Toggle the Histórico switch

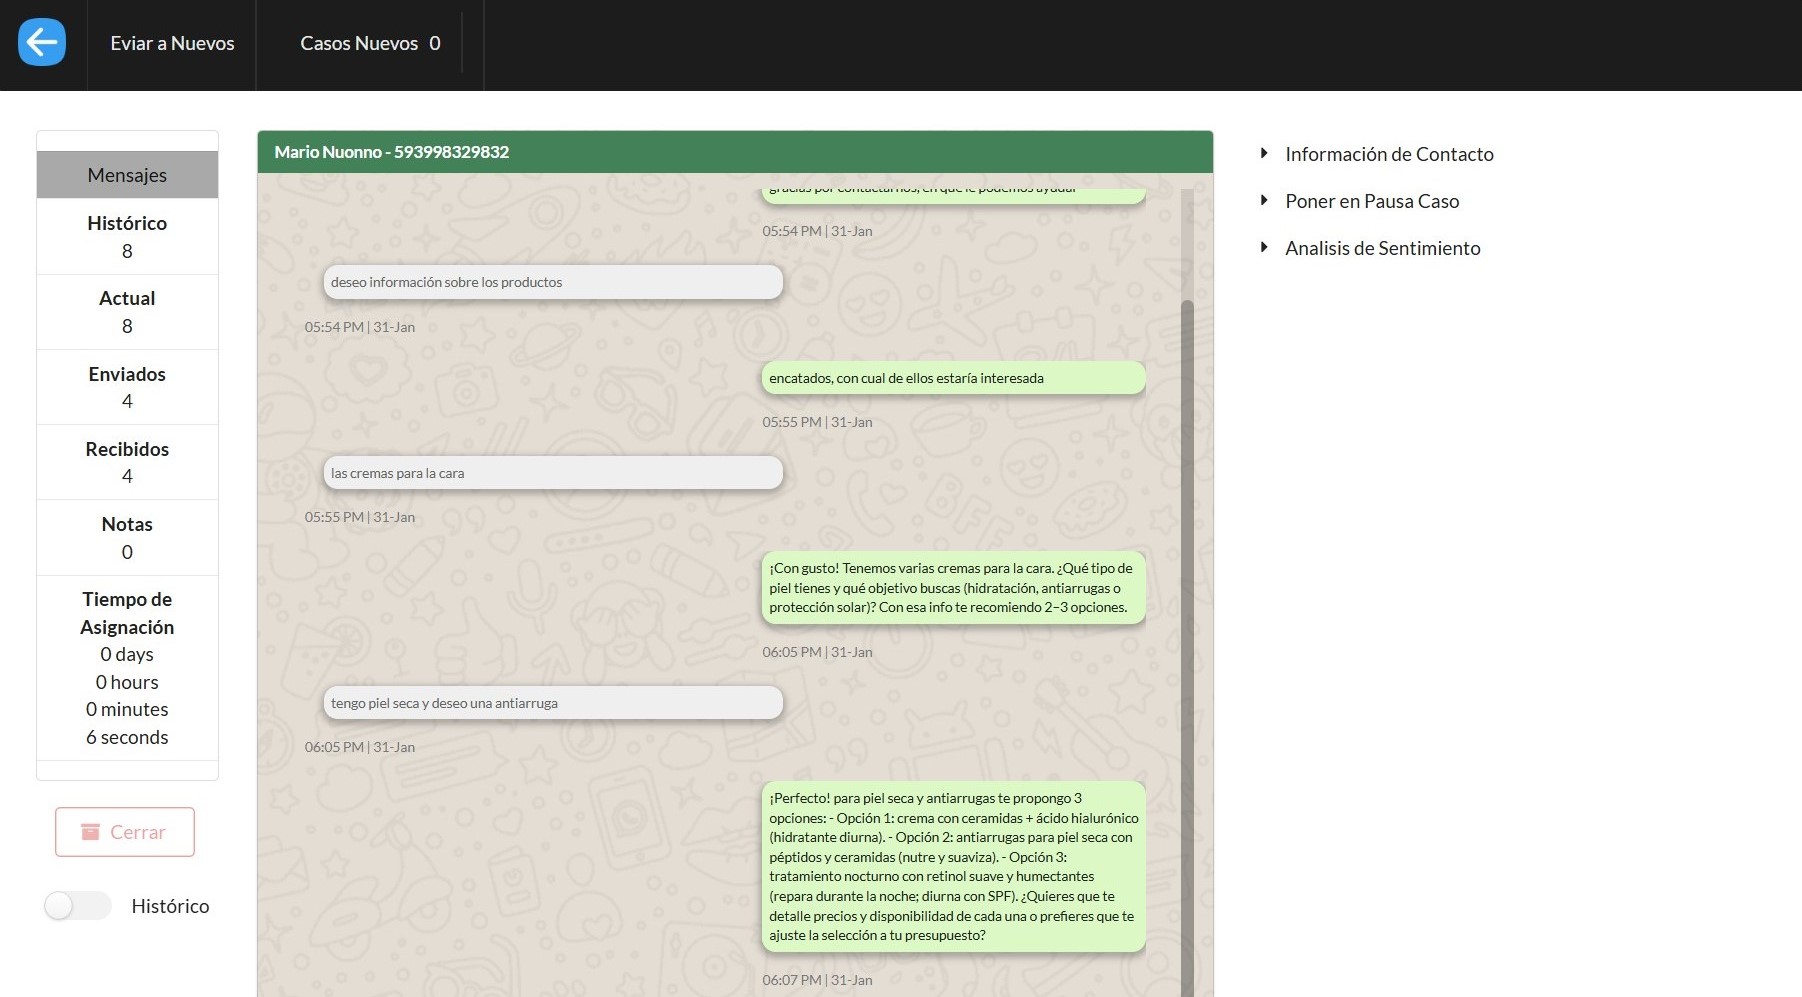click(77, 906)
